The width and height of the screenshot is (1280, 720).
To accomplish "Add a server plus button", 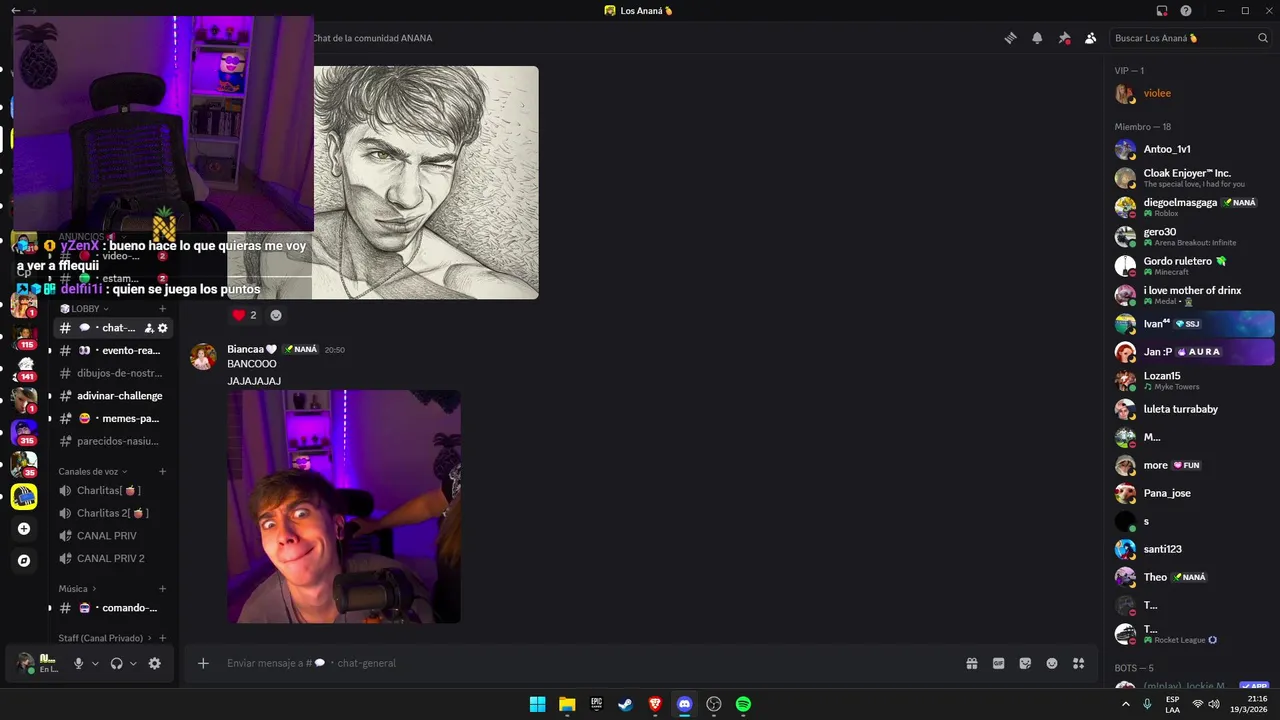I will (24, 529).
